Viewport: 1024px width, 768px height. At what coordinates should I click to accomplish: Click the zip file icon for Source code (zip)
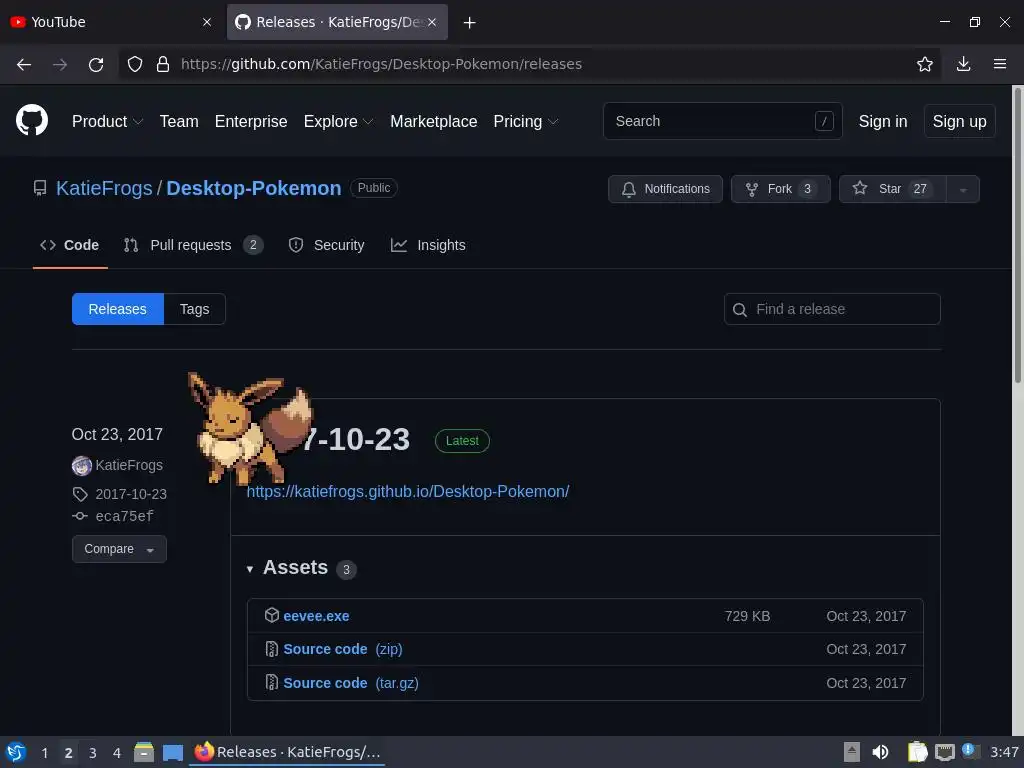click(x=272, y=648)
